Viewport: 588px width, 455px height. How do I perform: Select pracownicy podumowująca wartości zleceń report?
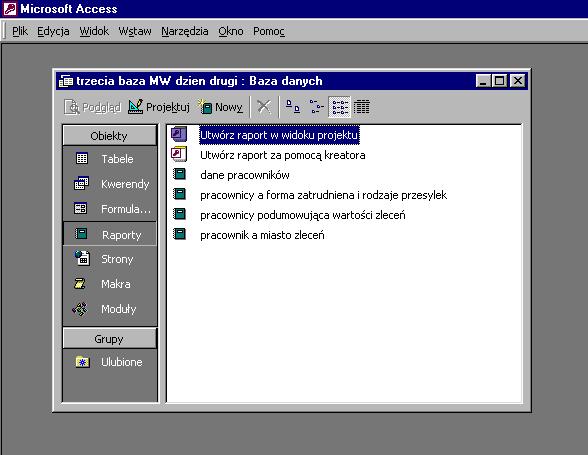(303, 215)
